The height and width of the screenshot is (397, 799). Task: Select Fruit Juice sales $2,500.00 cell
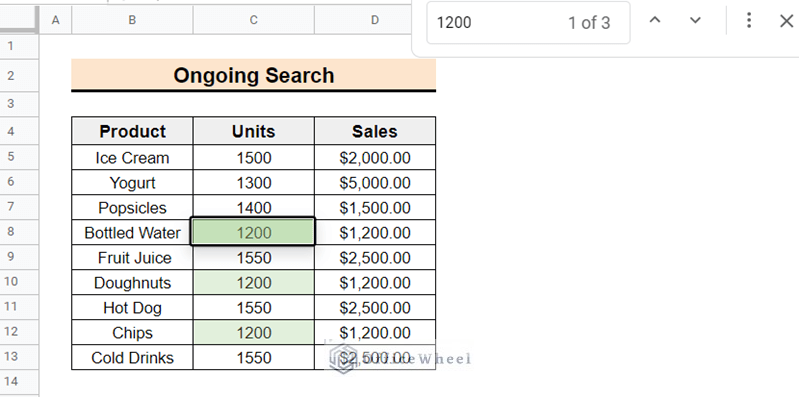375,257
